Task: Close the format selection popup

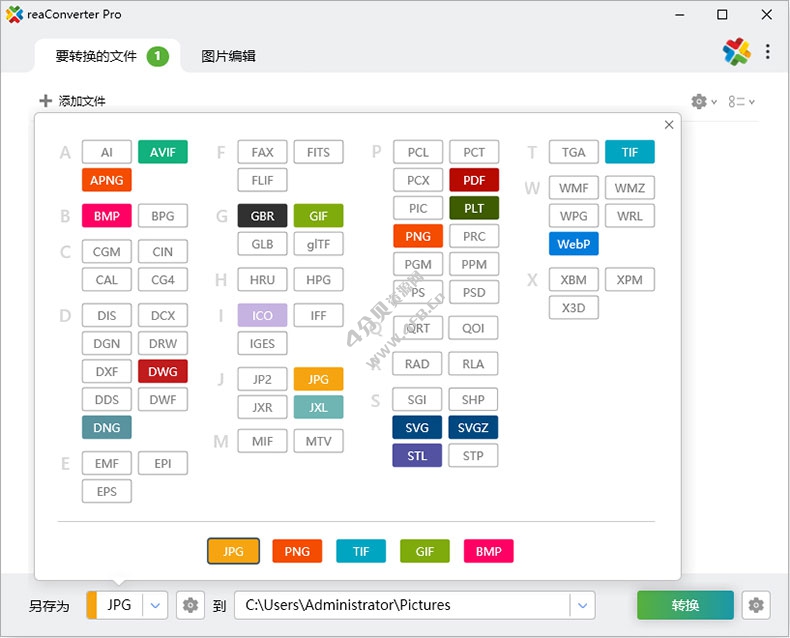Action: point(669,124)
